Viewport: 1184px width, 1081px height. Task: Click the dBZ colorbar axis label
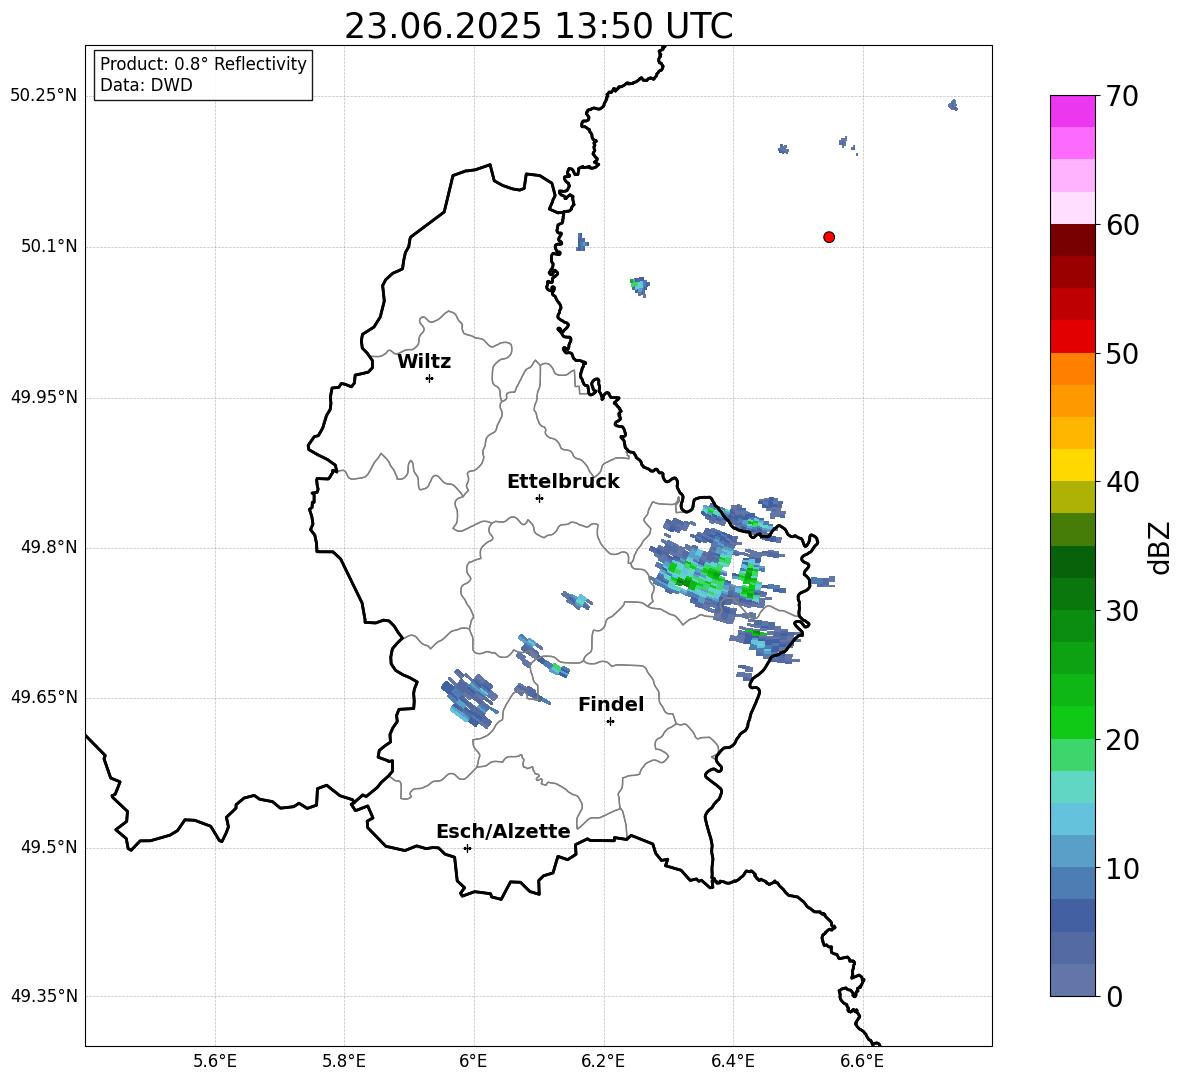tap(1160, 548)
